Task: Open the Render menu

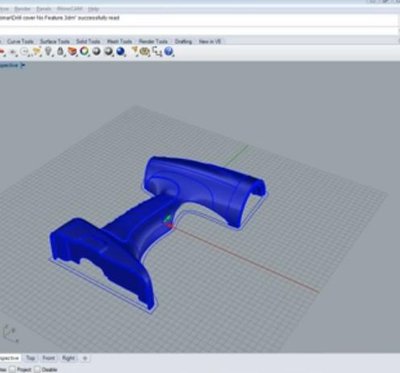Action: pyautogui.click(x=22, y=9)
